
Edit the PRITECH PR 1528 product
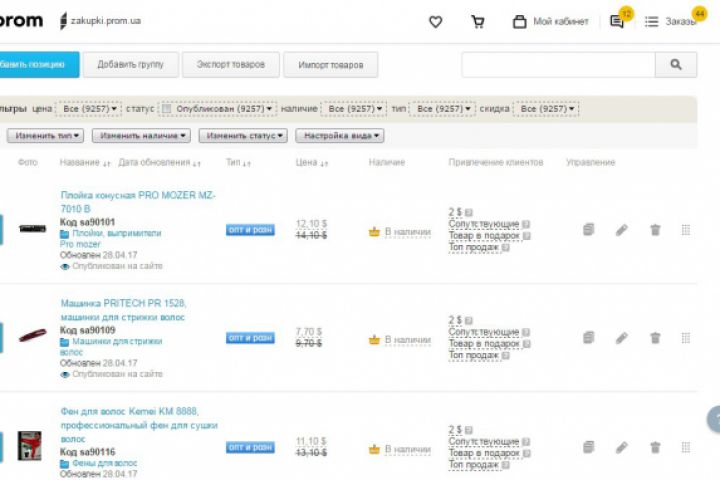622,338
